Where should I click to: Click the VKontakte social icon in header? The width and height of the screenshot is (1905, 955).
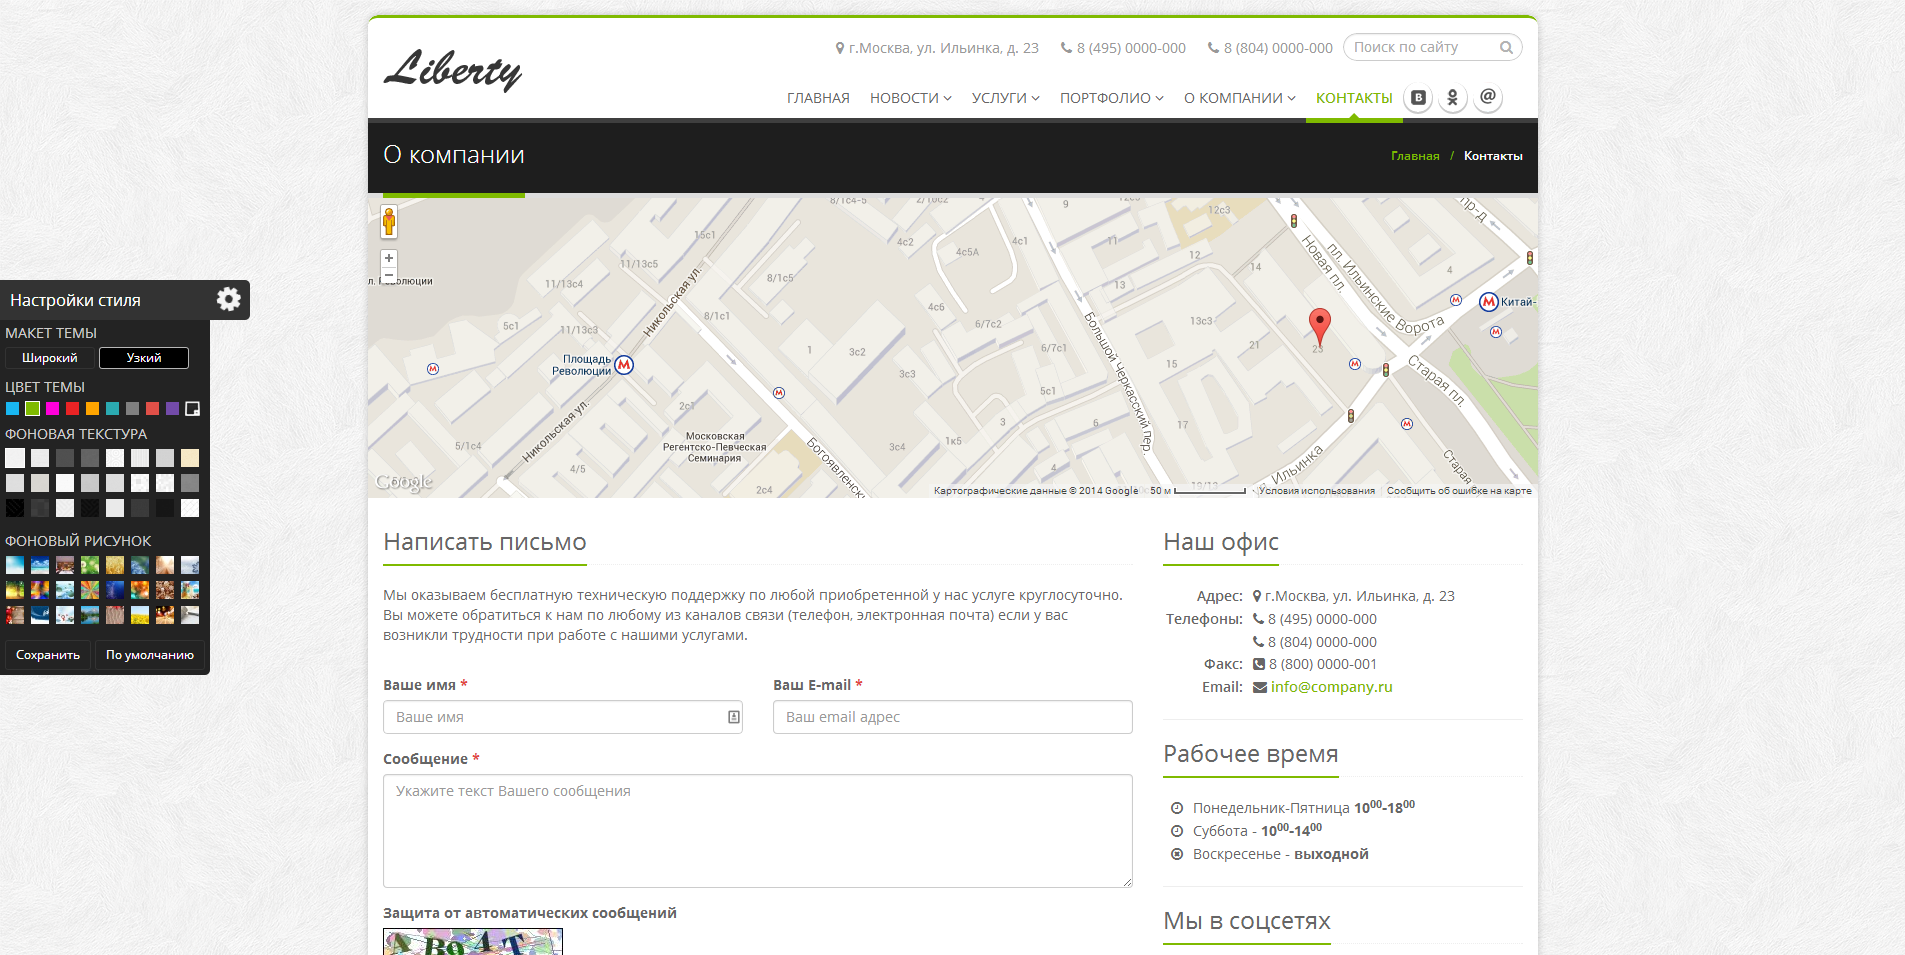(x=1418, y=98)
